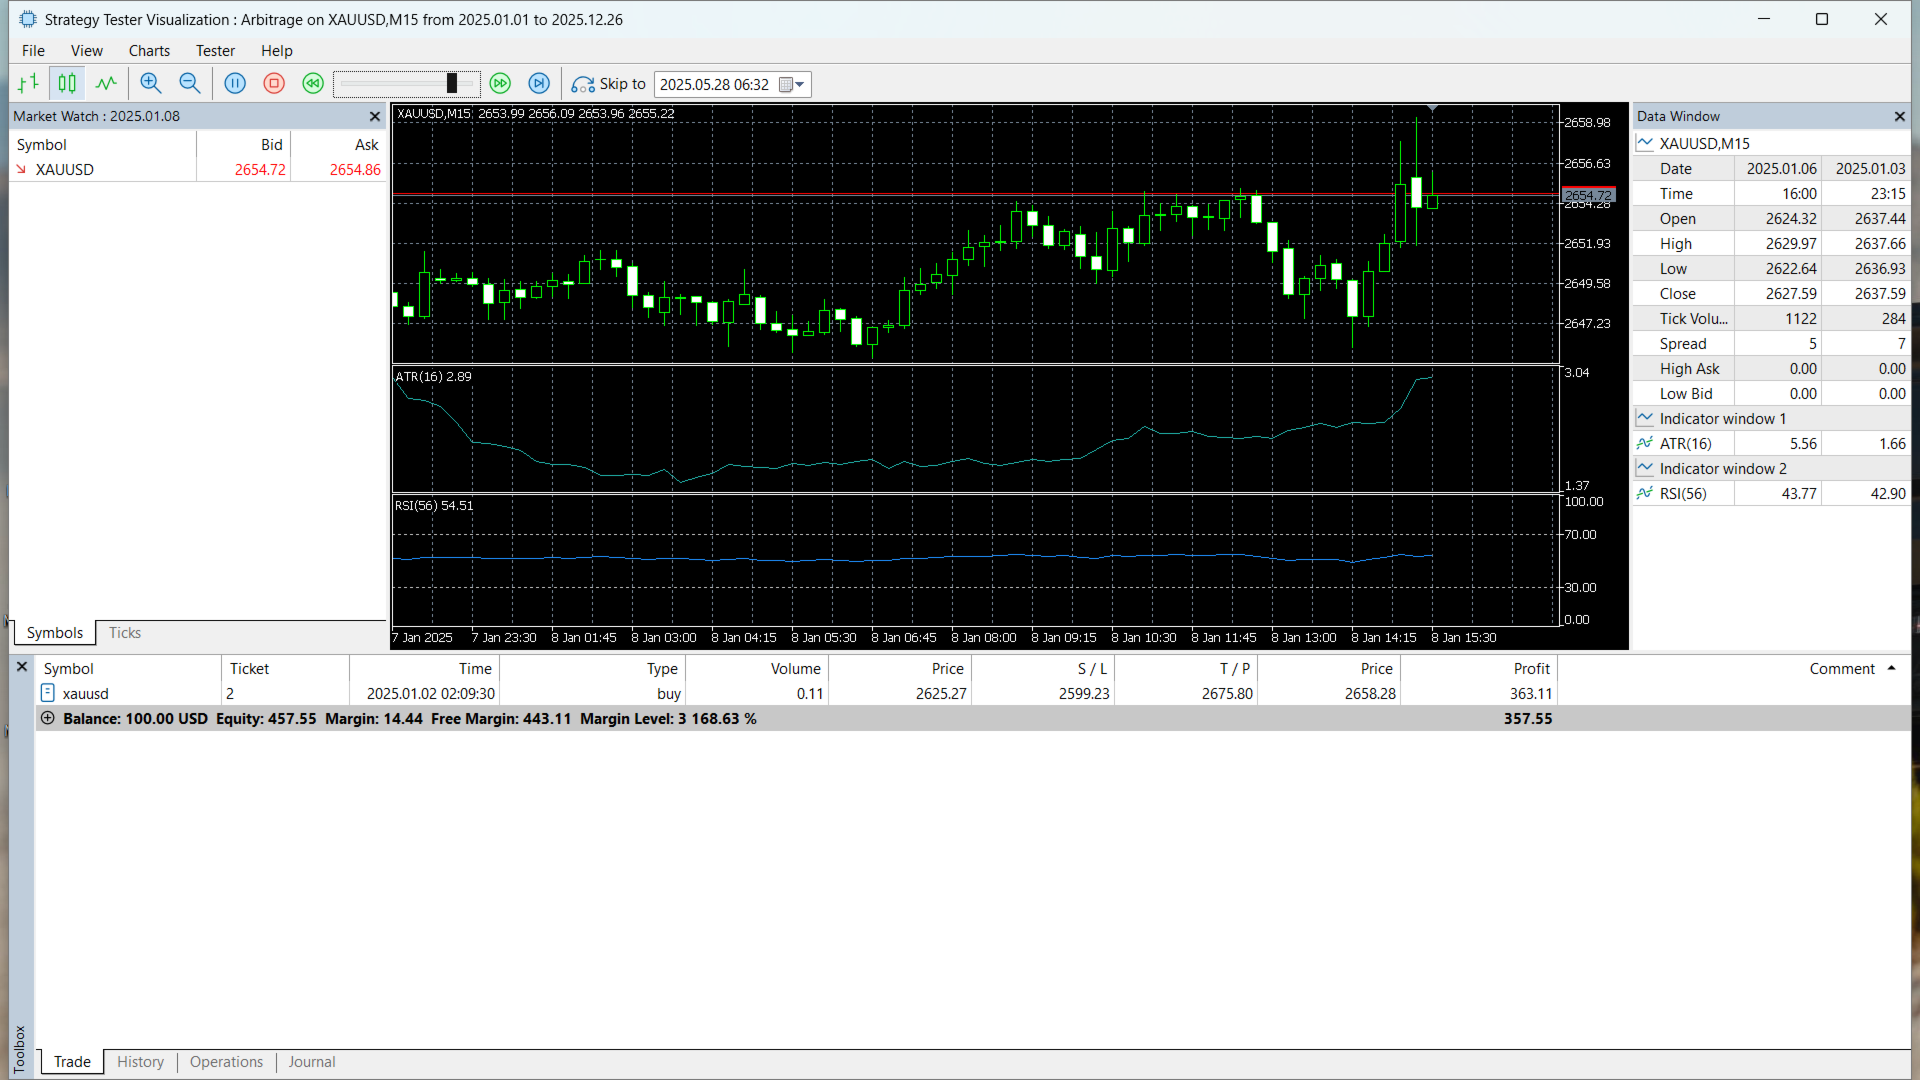Image resolution: width=1920 pixels, height=1080 pixels.
Task: Adjust the visualization speed slider
Action: [452, 84]
